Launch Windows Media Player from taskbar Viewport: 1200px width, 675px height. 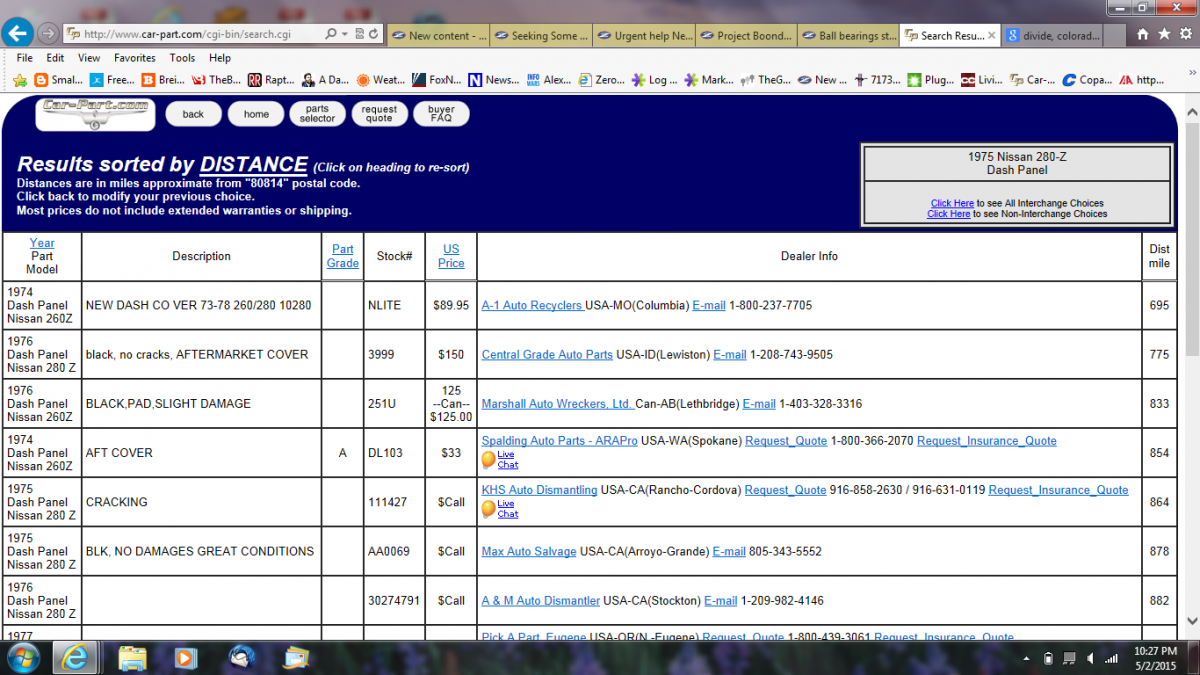[186, 658]
